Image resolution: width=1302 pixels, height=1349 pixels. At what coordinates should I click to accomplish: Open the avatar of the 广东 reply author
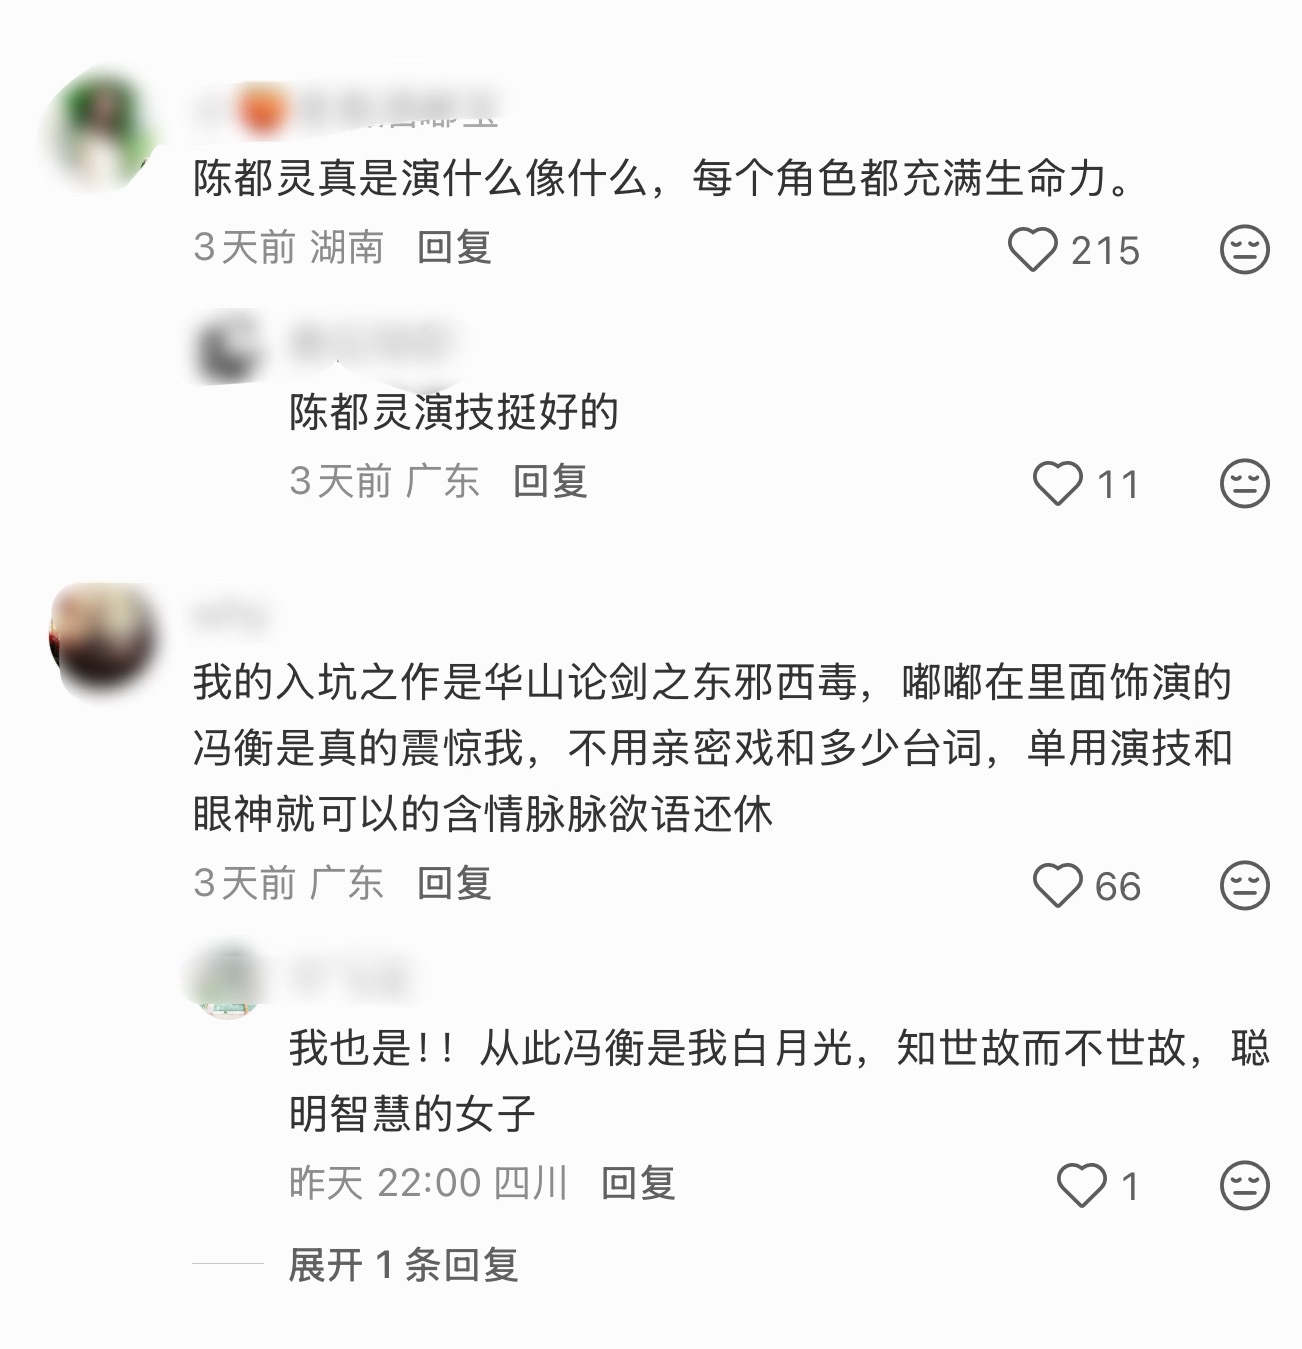[x=227, y=349]
